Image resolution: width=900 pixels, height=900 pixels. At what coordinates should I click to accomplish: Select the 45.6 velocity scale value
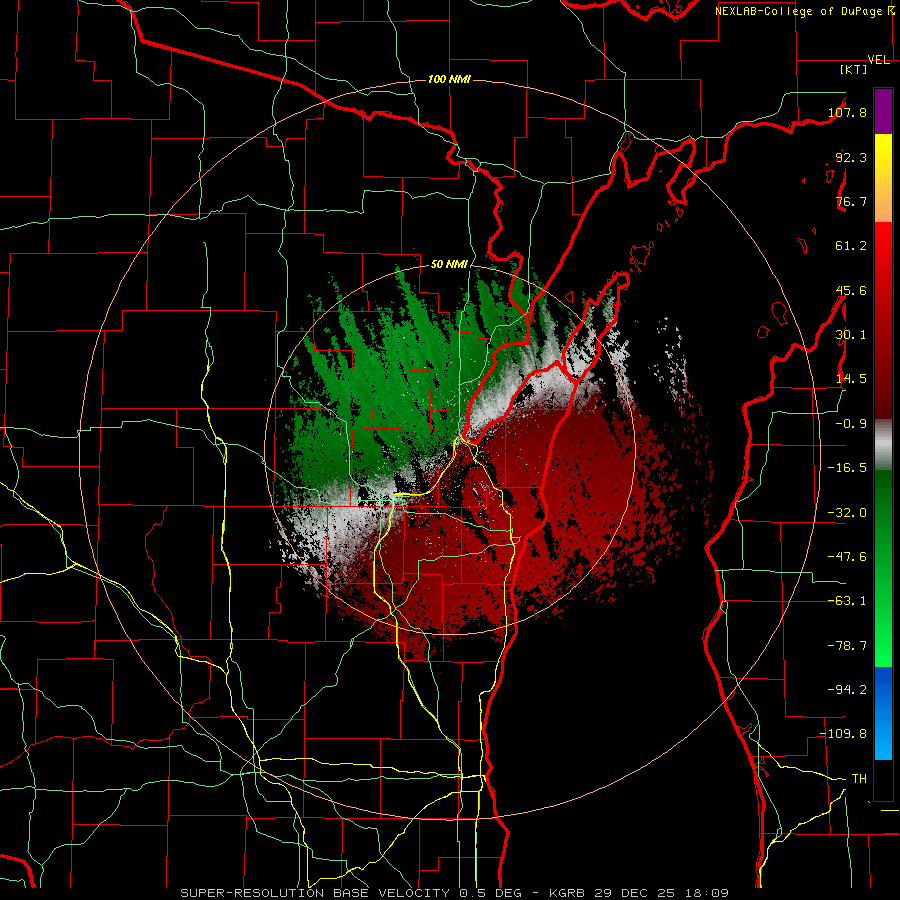point(851,290)
